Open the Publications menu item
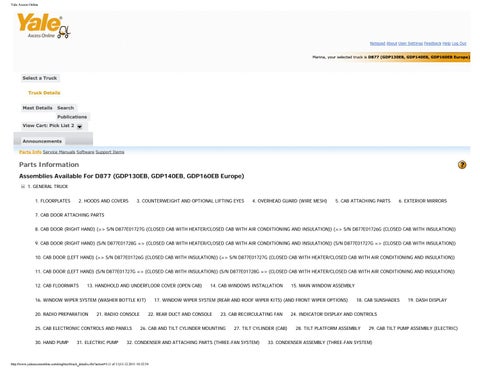This screenshot has height=371, width=480. click(x=72, y=117)
